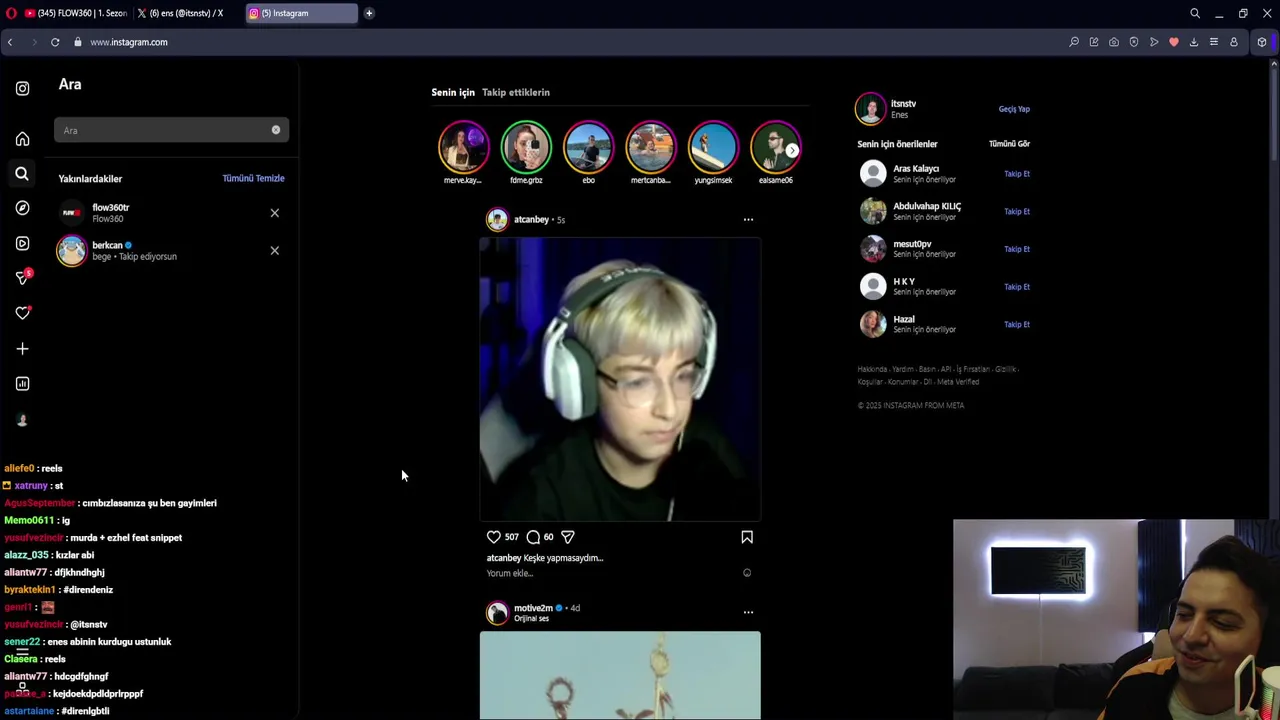Open a new browser tab with plus

pyautogui.click(x=369, y=13)
